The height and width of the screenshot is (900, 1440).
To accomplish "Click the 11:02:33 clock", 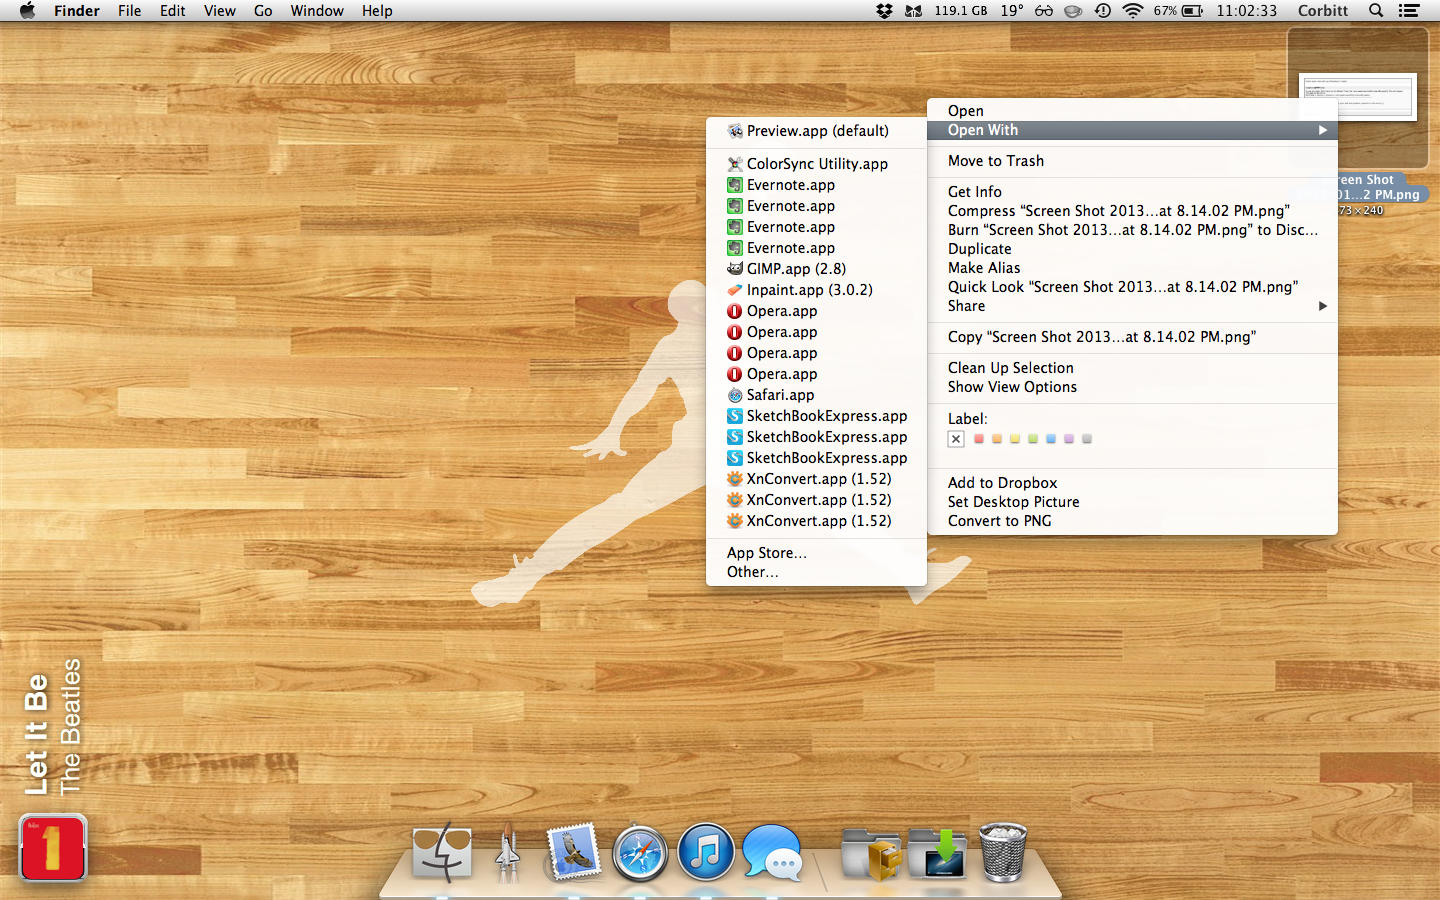I will tap(1247, 11).
